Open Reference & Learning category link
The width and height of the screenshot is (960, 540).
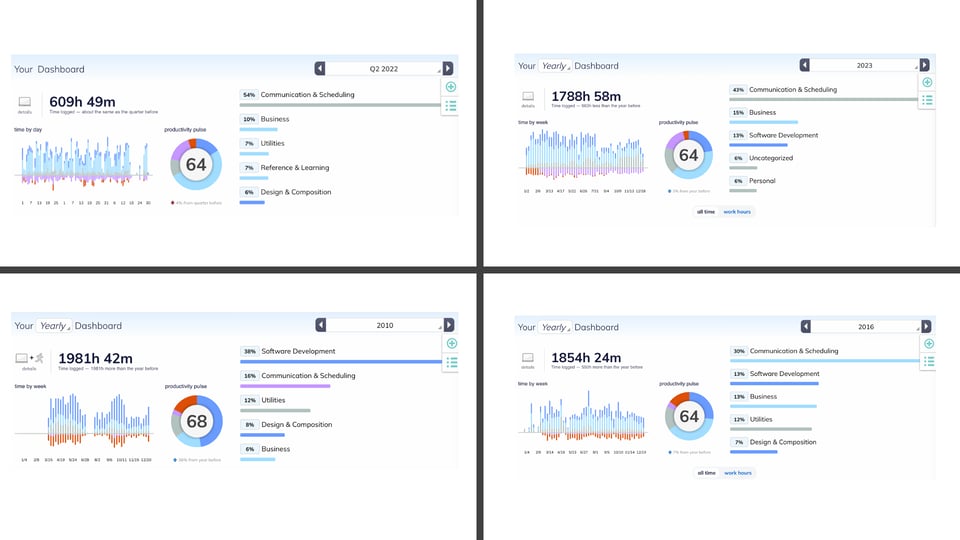tap(295, 167)
